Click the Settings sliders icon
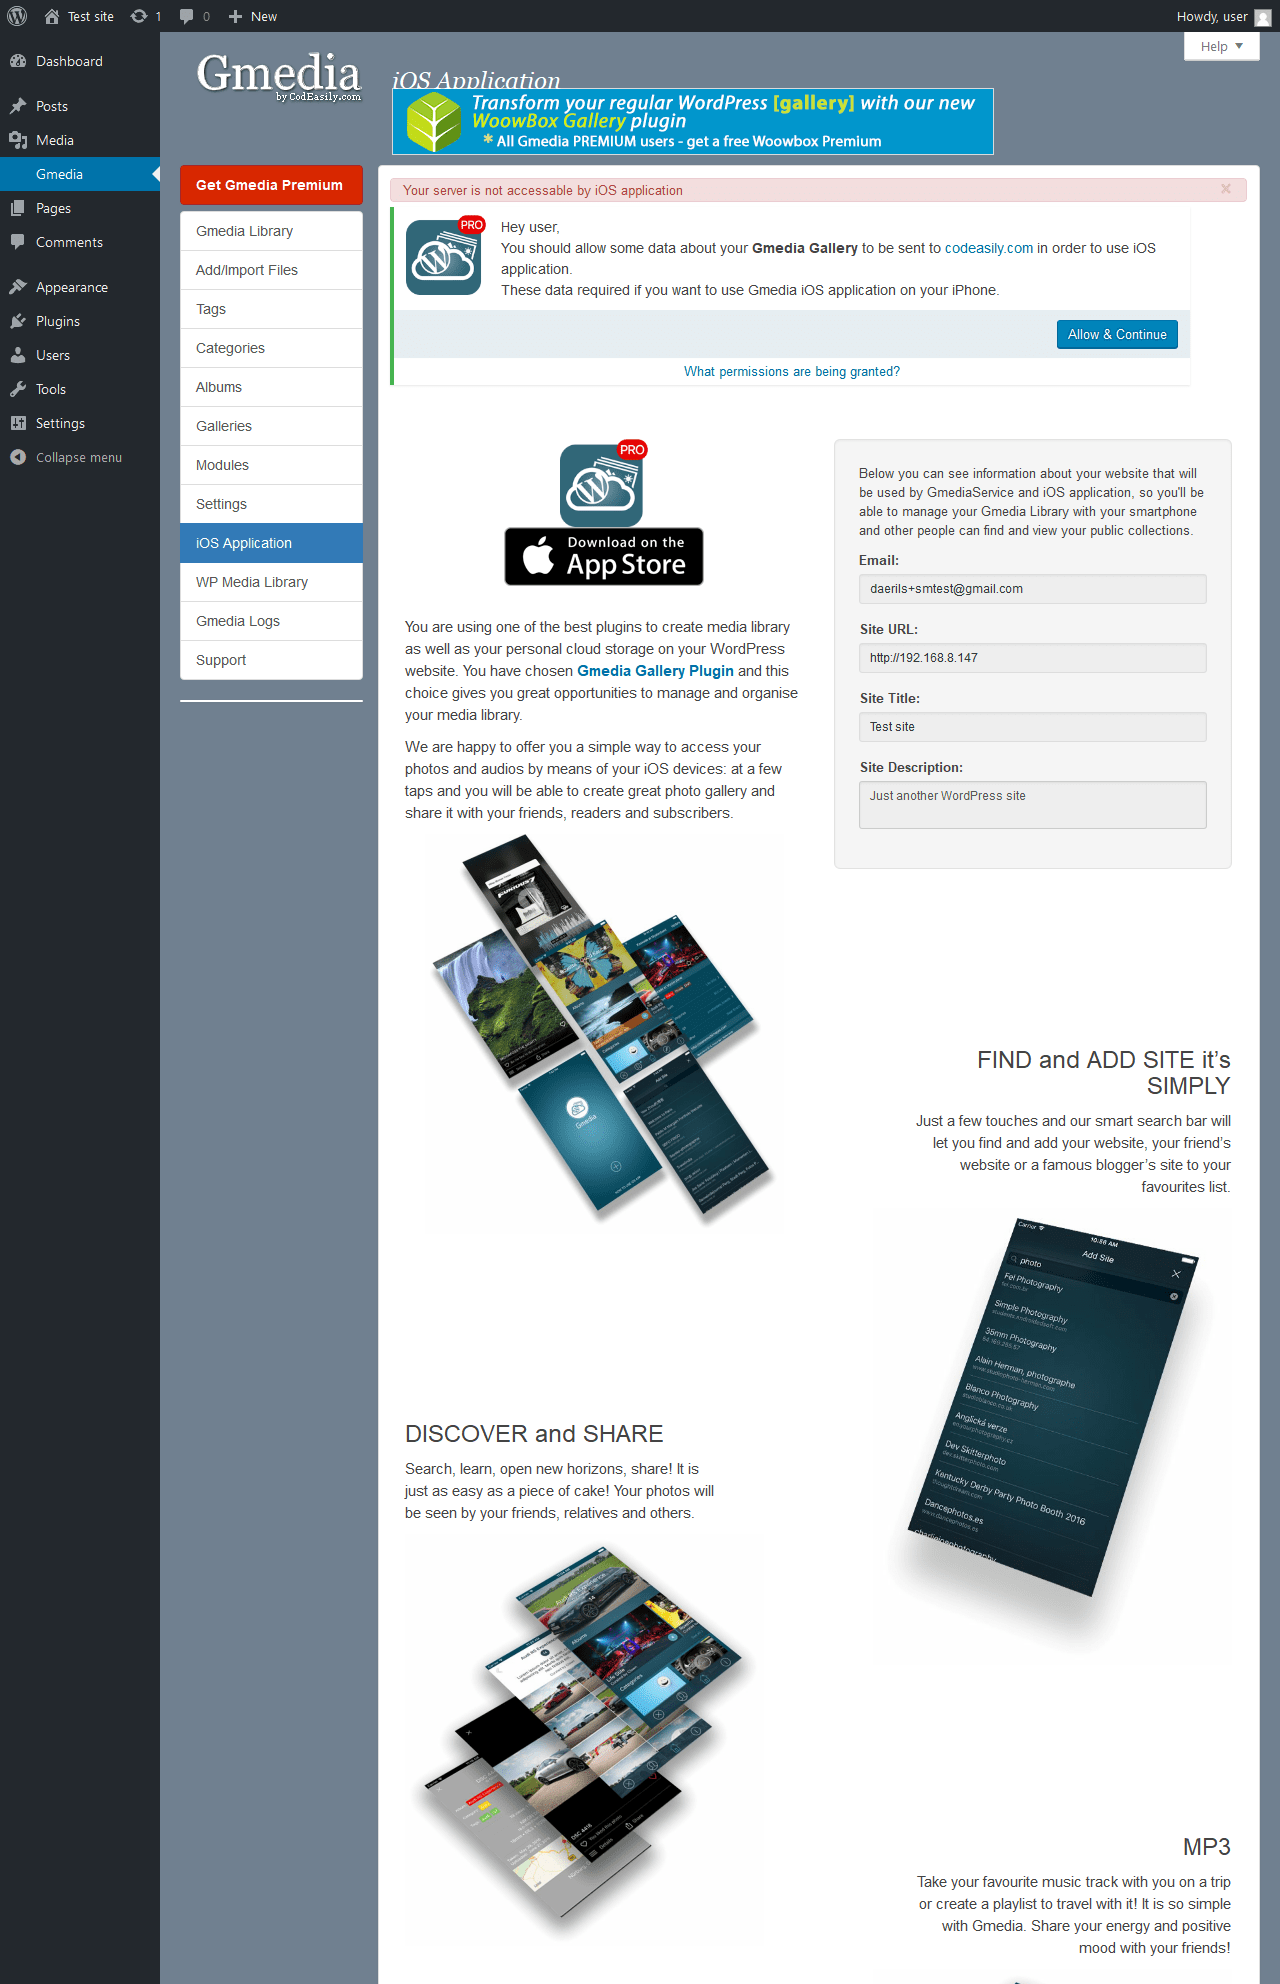This screenshot has width=1280, height=1984. tap(18, 423)
